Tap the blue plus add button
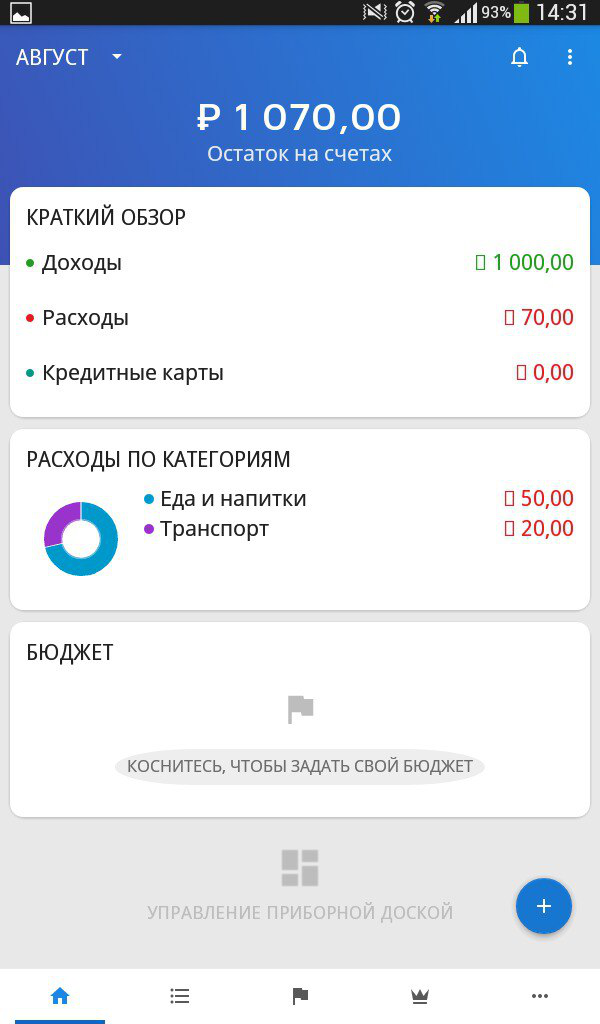 click(543, 906)
